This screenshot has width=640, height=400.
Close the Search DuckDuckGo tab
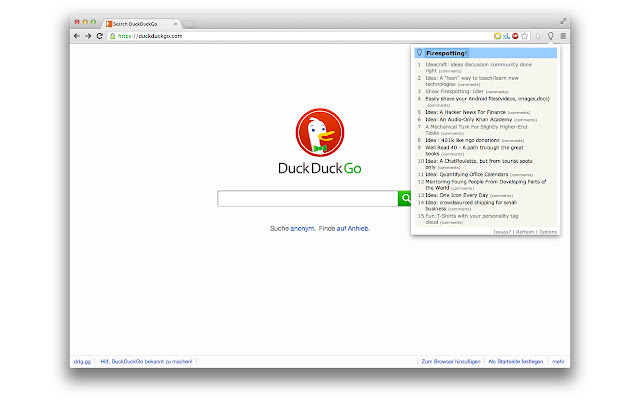[x=176, y=24]
